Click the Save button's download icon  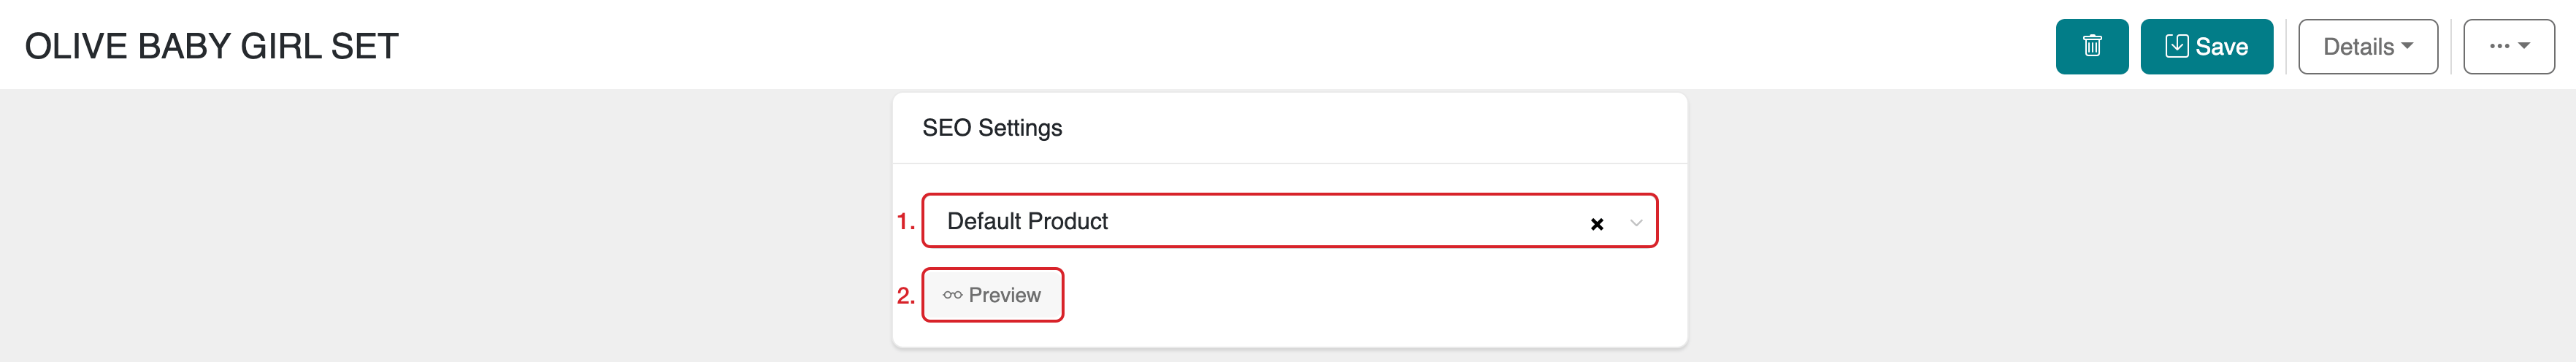[x=2176, y=46]
